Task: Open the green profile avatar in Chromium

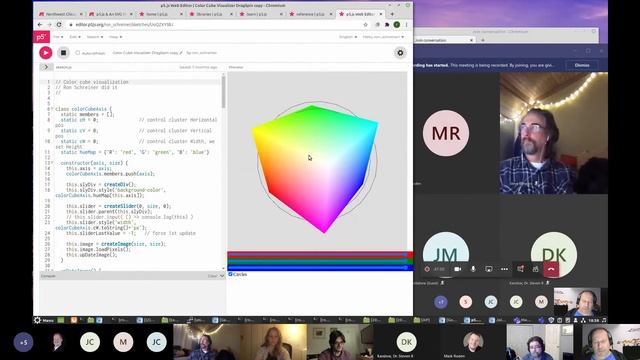Action: coord(397,24)
